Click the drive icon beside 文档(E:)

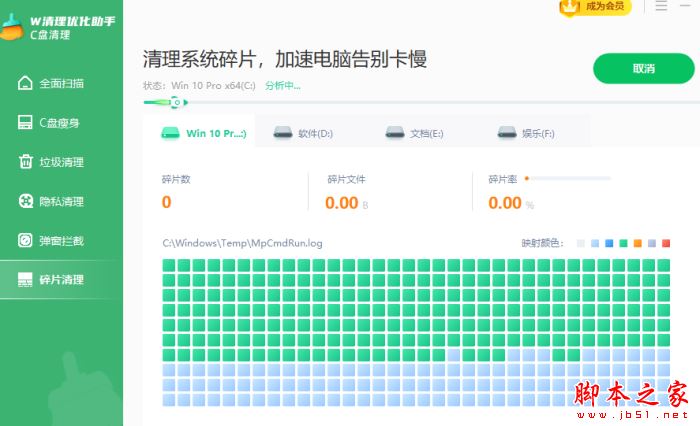click(x=395, y=132)
